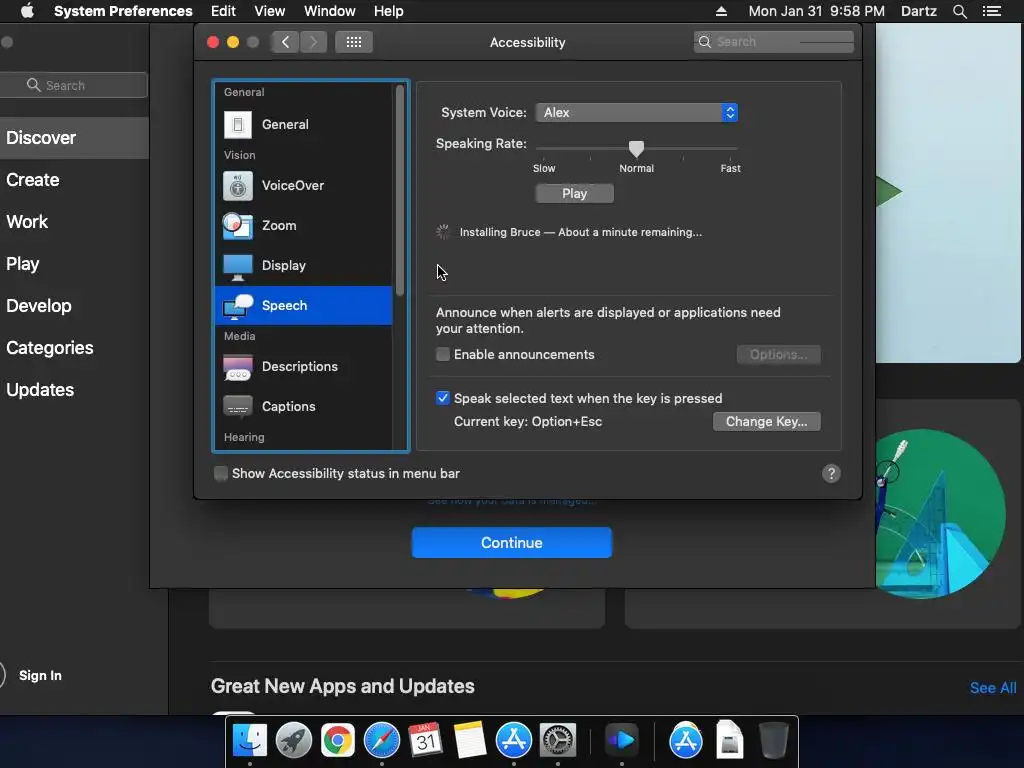Click Installing Bruce status text
Image resolution: width=1024 pixels, height=768 pixels.
pyautogui.click(x=581, y=232)
